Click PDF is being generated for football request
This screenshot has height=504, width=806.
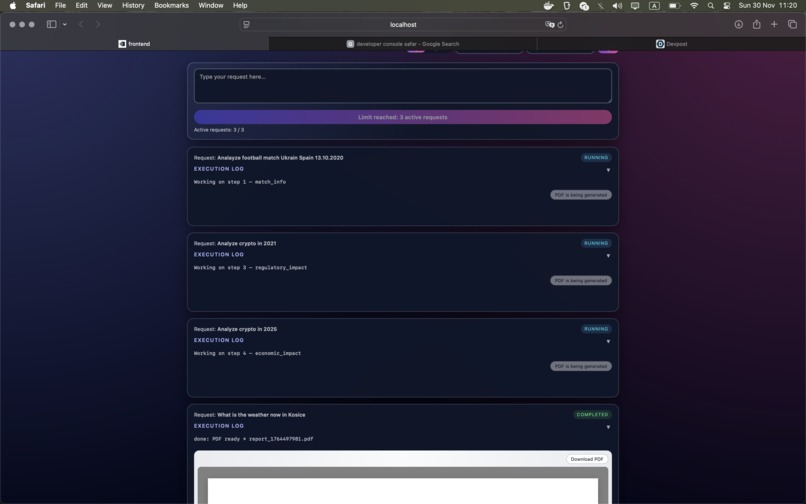click(581, 195)
